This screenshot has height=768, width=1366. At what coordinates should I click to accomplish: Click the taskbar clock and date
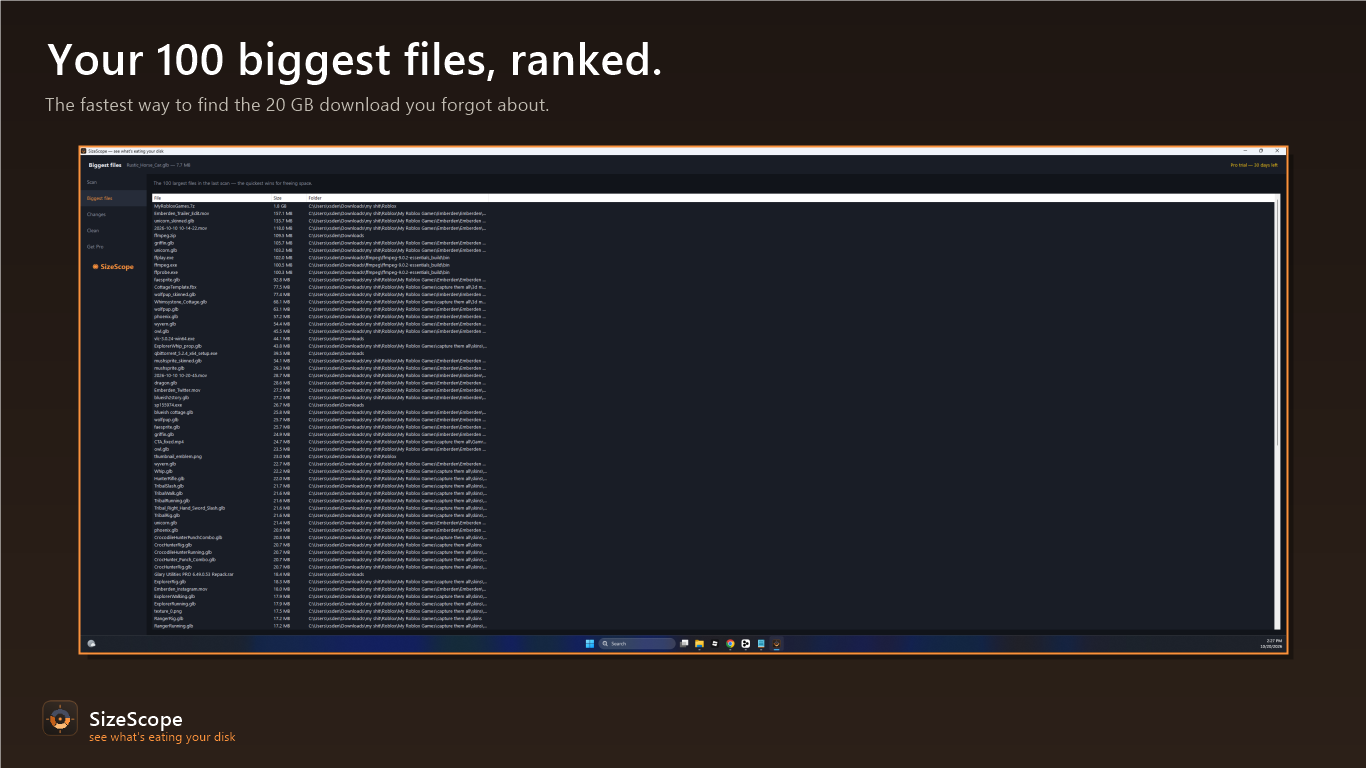pos(1273,643)
